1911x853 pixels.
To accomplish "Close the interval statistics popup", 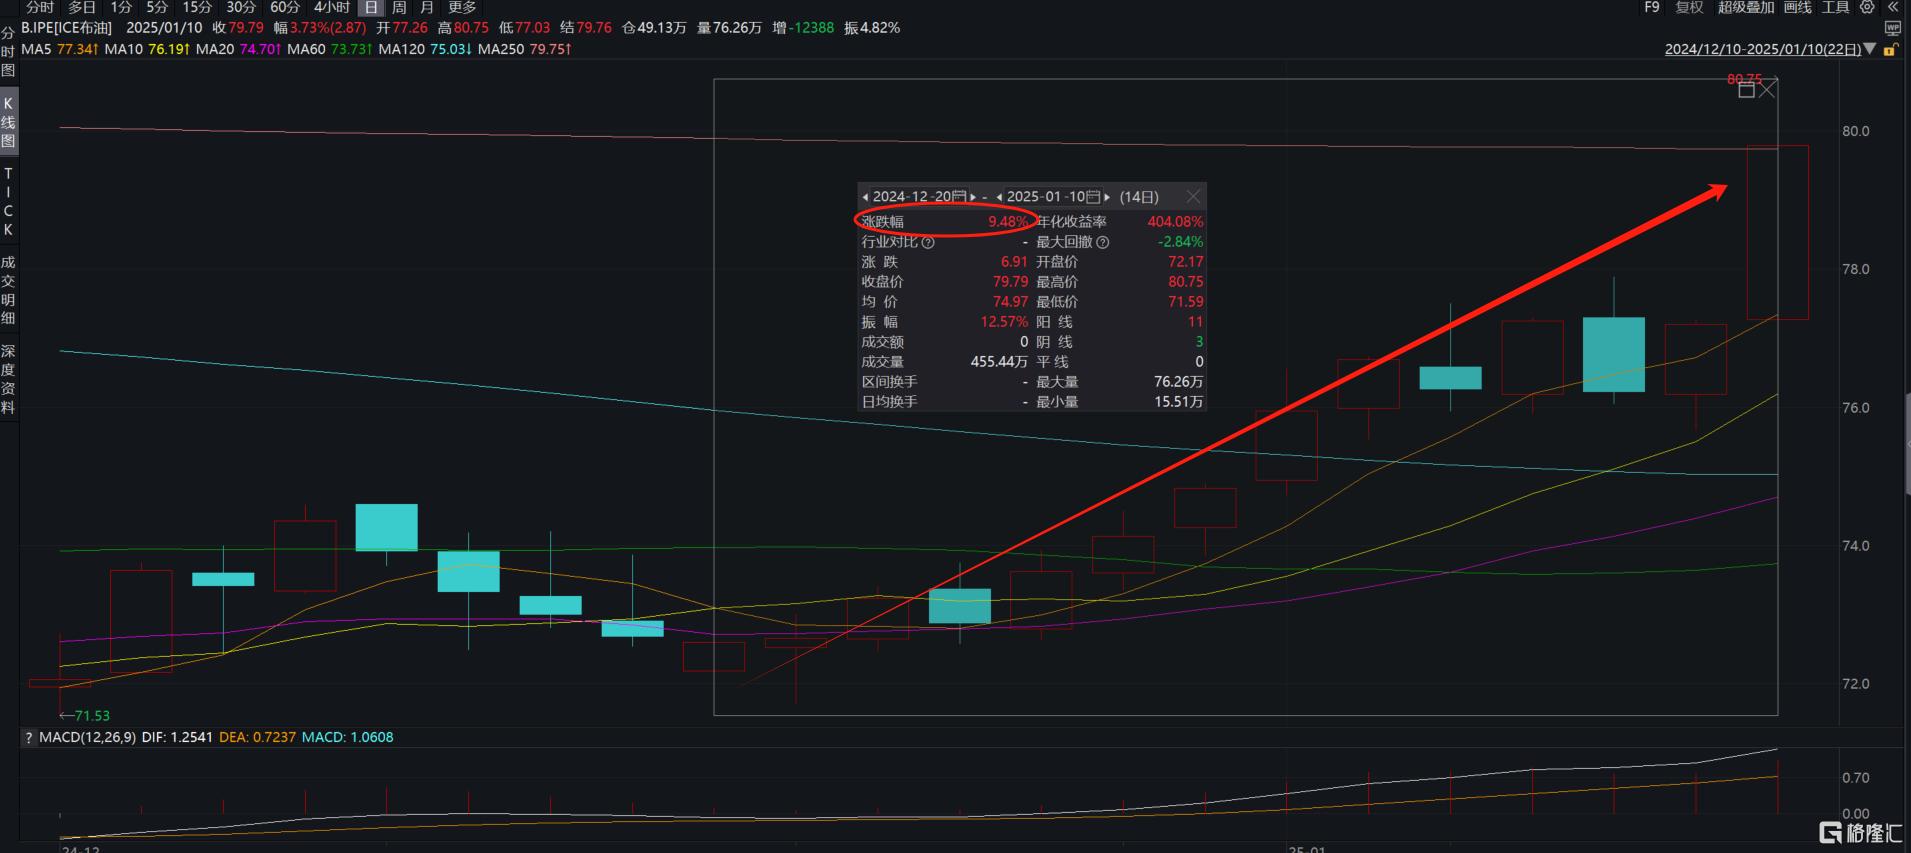I will tap(1193, 197).
